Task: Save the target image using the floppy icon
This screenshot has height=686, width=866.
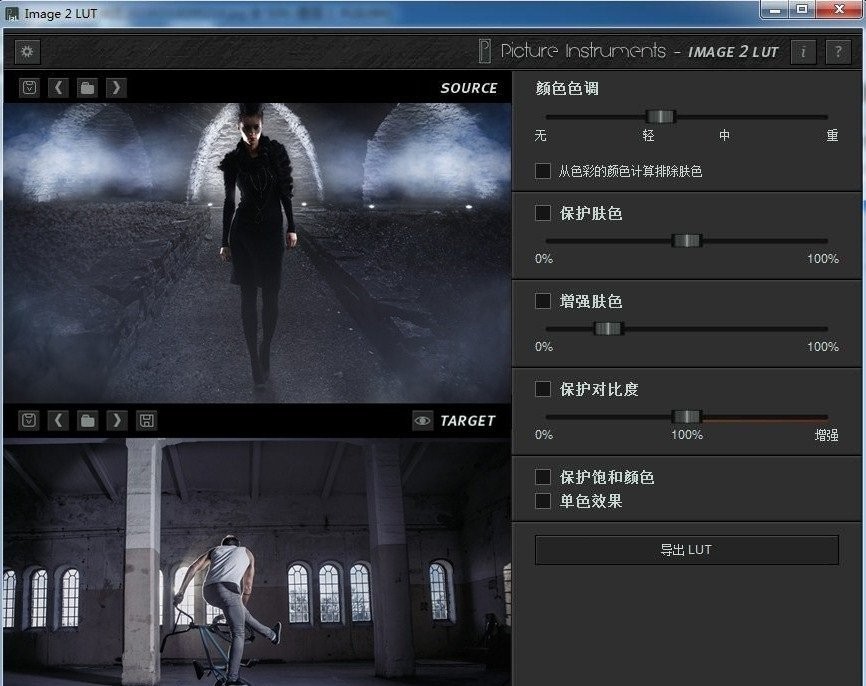Action: point(145,420)
